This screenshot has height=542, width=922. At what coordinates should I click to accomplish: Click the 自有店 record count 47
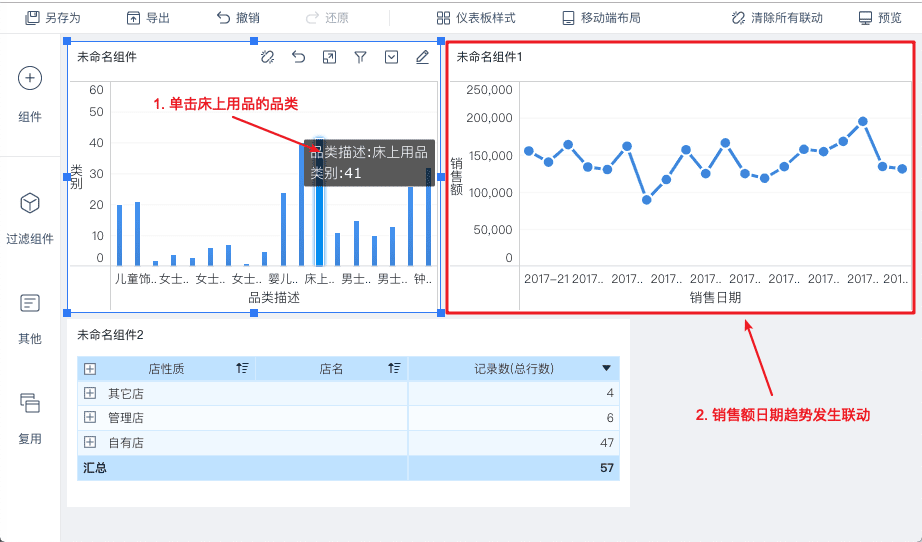coord(607,443)
